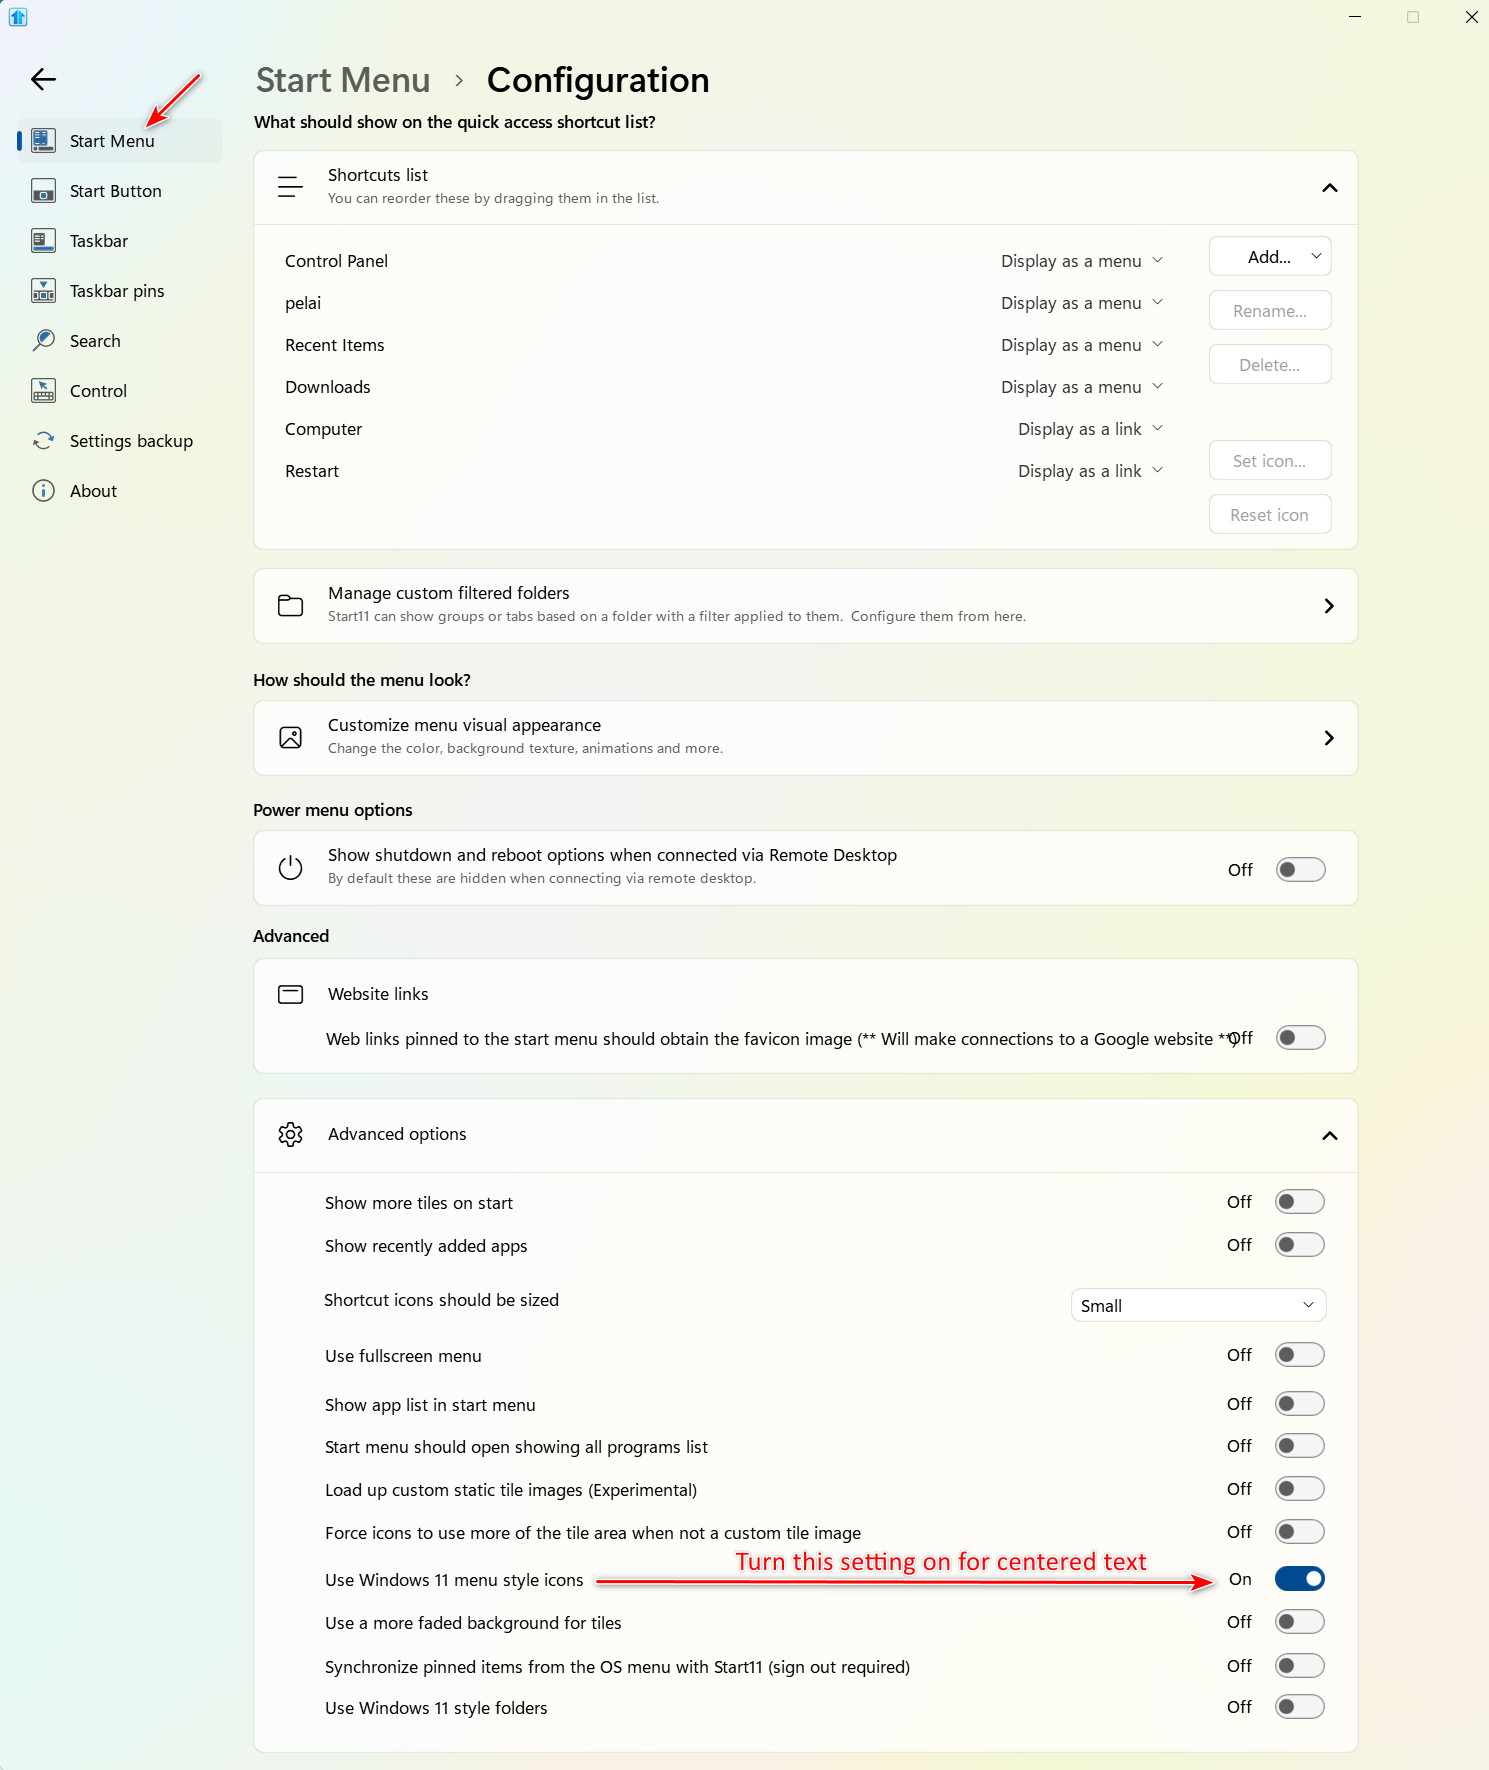Image resolution: width=1489 pixels, height=1770 pixels.
Task: Click the Shortcuts list lines icon
Action: click(x=290, y=187)
